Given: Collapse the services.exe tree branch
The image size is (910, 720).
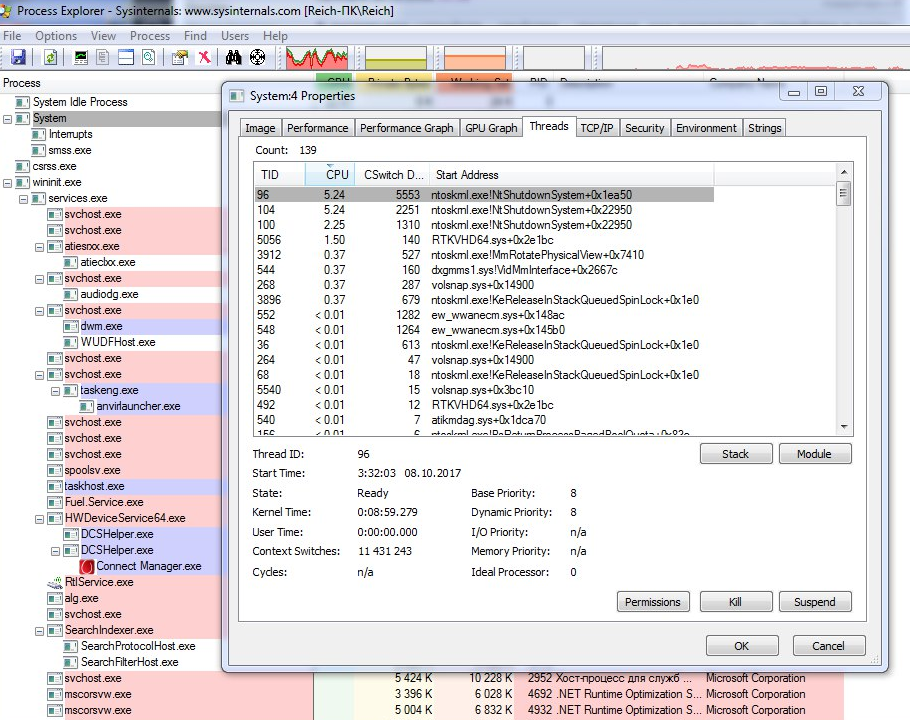Looking at the screenshot, I should [25, 198].
